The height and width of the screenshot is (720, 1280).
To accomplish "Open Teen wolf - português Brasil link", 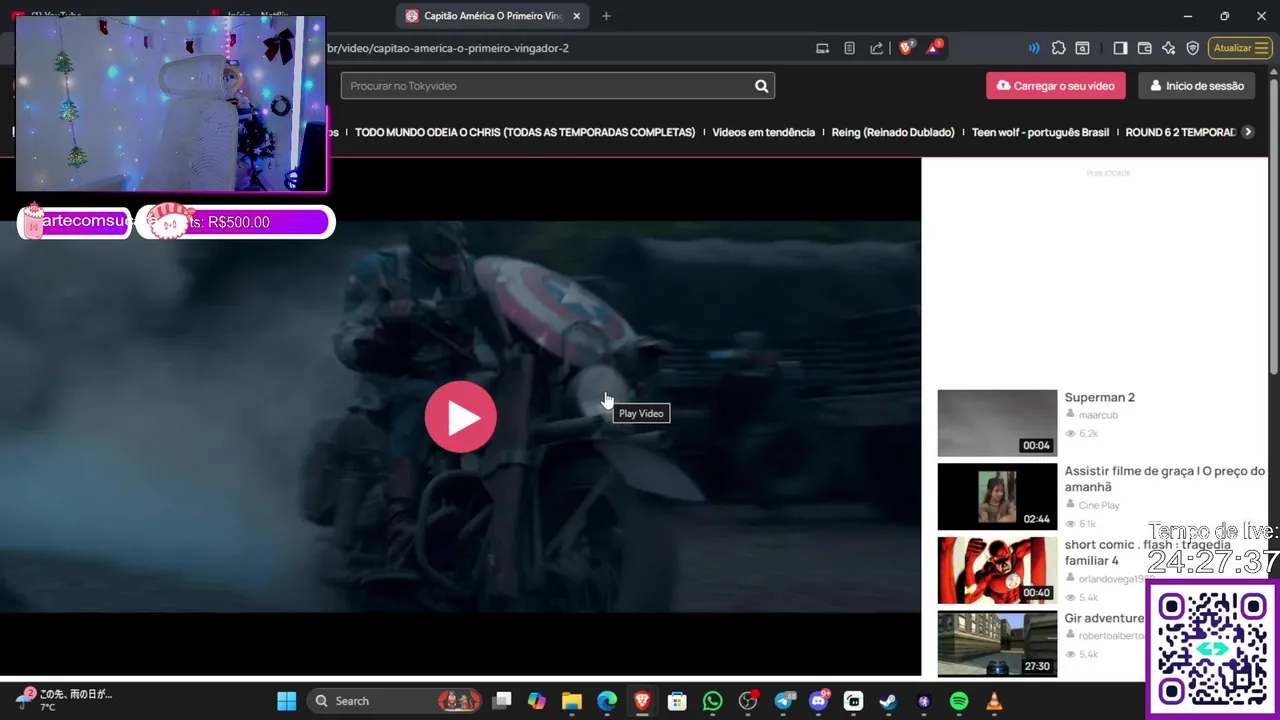I will coord(1040,132).
